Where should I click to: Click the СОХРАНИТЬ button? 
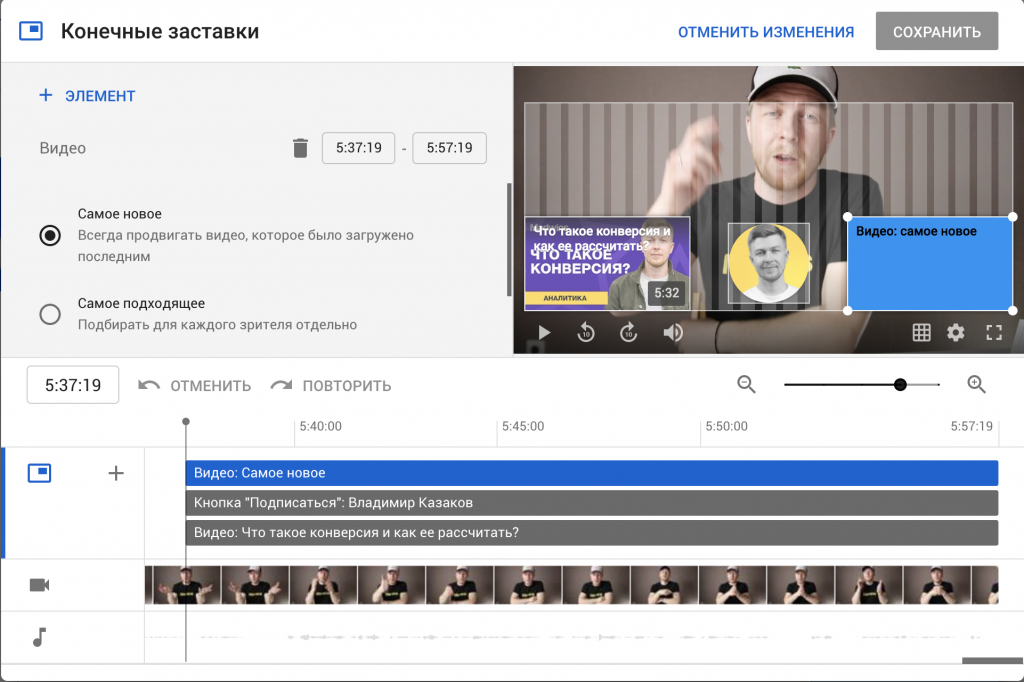936,31
